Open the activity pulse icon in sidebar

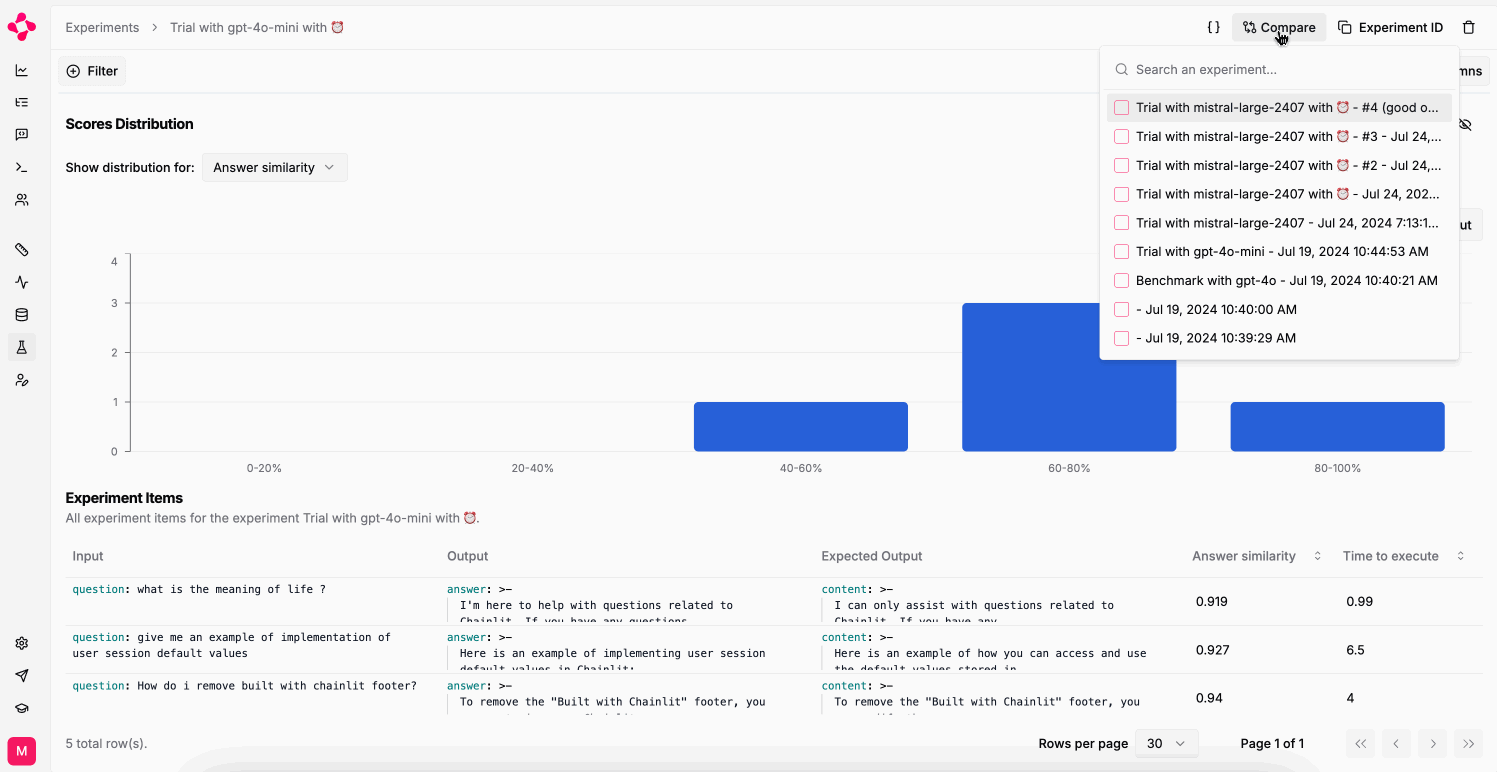22,282
